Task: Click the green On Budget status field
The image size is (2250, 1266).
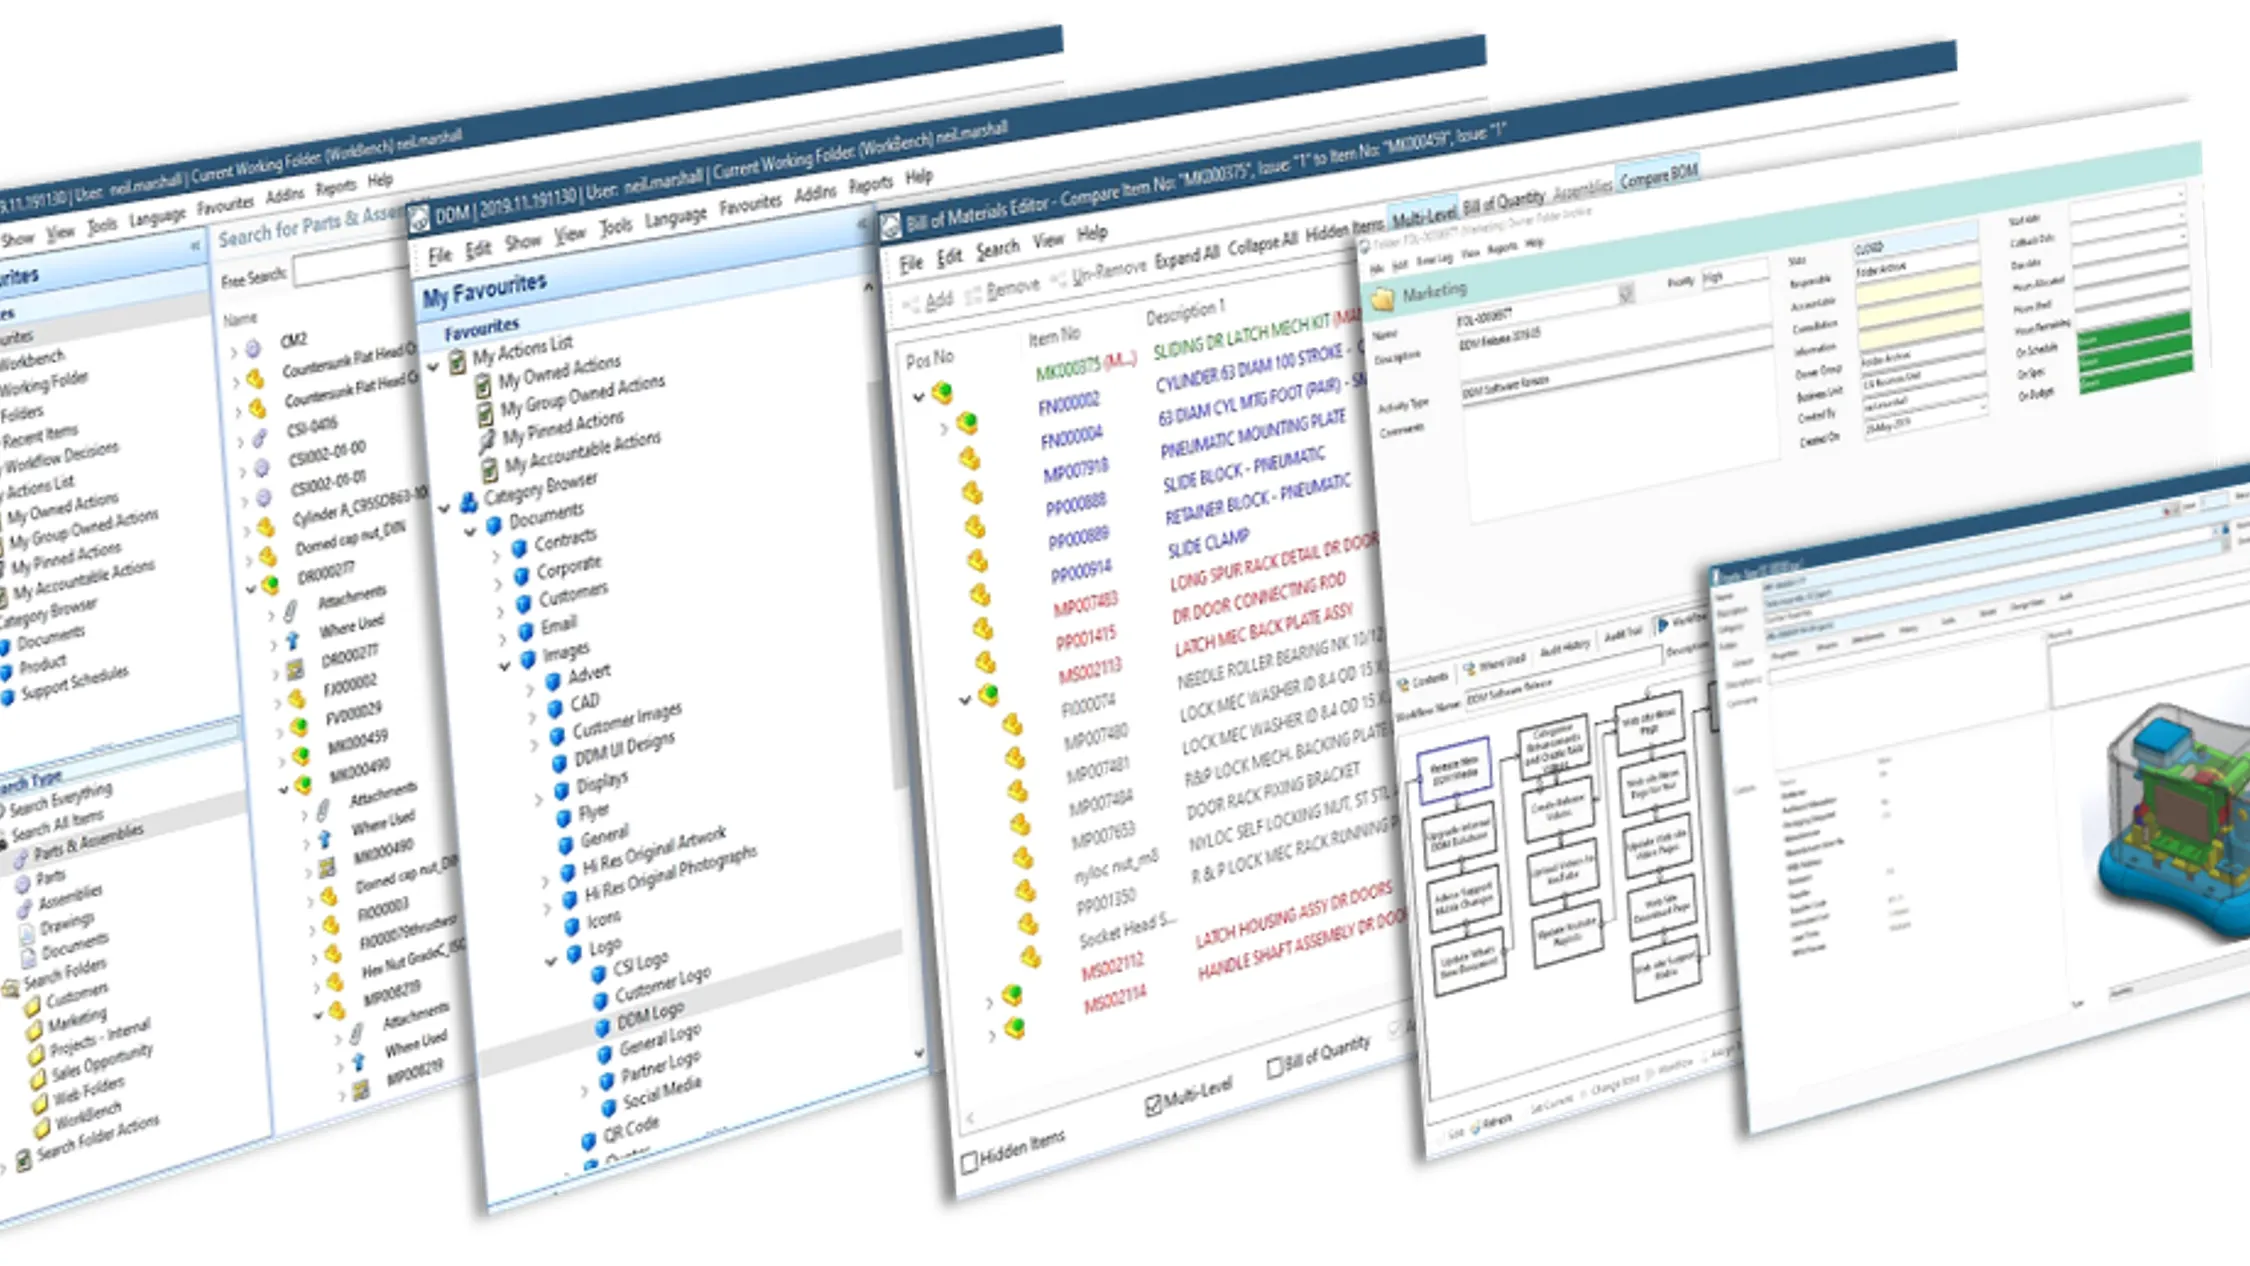Action: [x=2135, y=376]
